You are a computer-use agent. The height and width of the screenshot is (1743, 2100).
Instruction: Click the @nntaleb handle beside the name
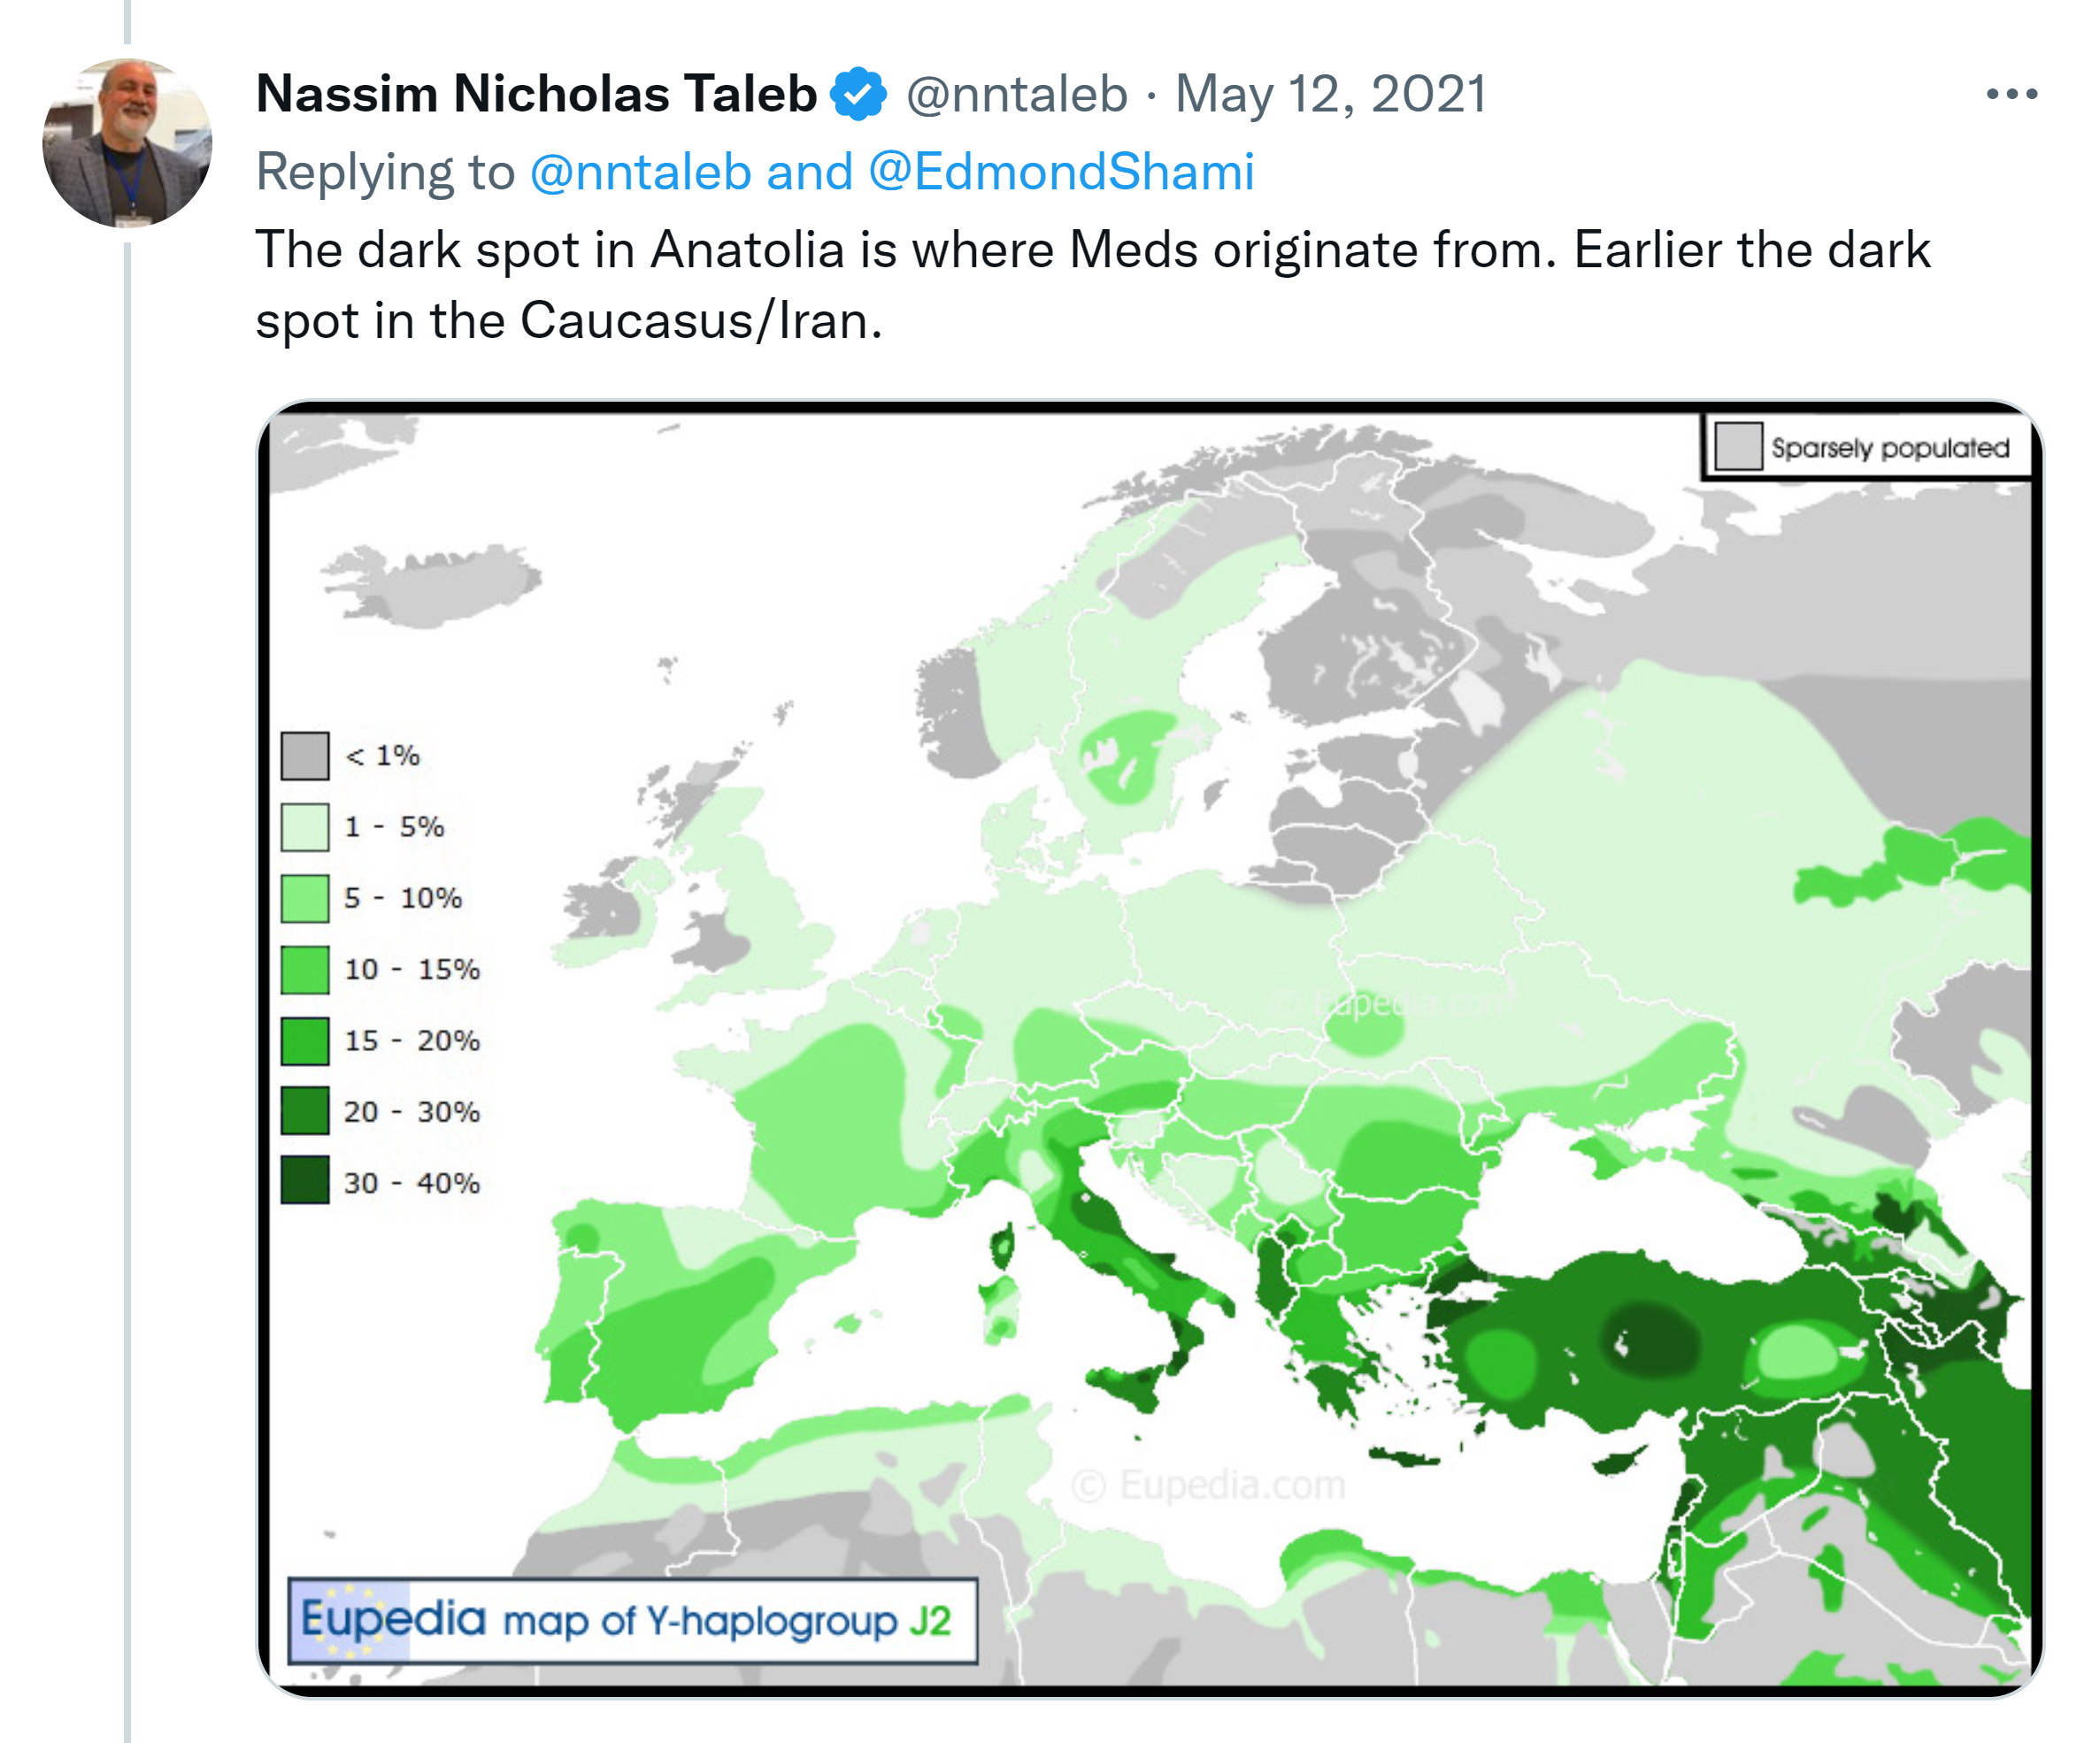pyautogui.click(x=1016, y=94)
